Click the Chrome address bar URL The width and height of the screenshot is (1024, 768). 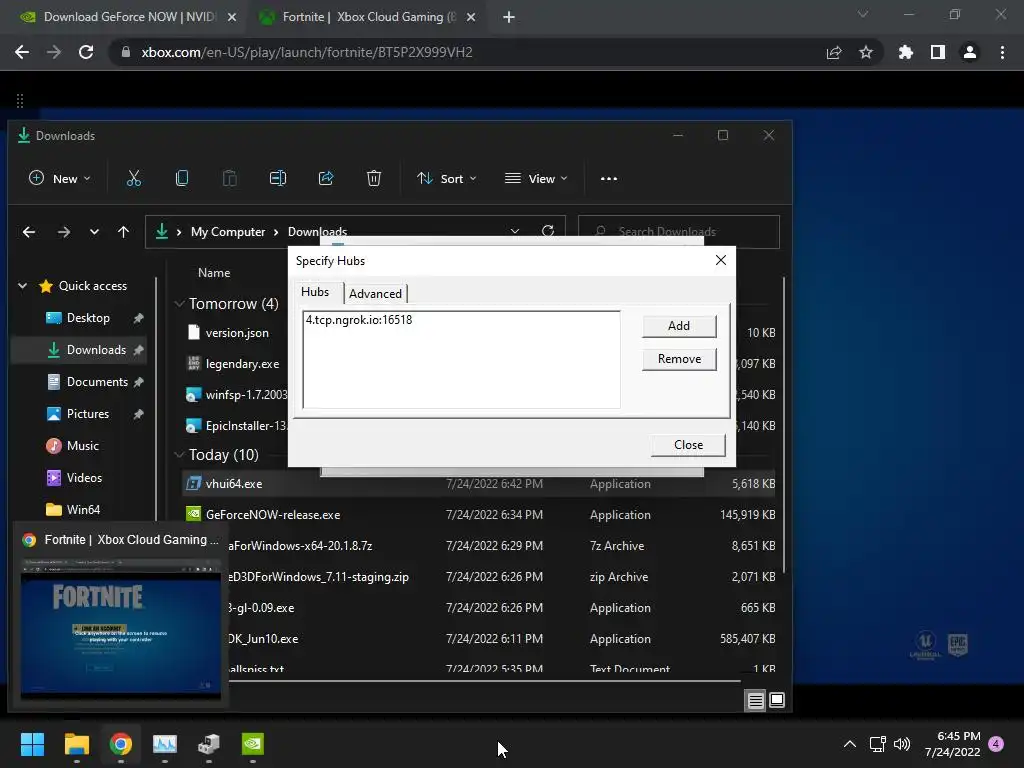click(x=307, y=52)
